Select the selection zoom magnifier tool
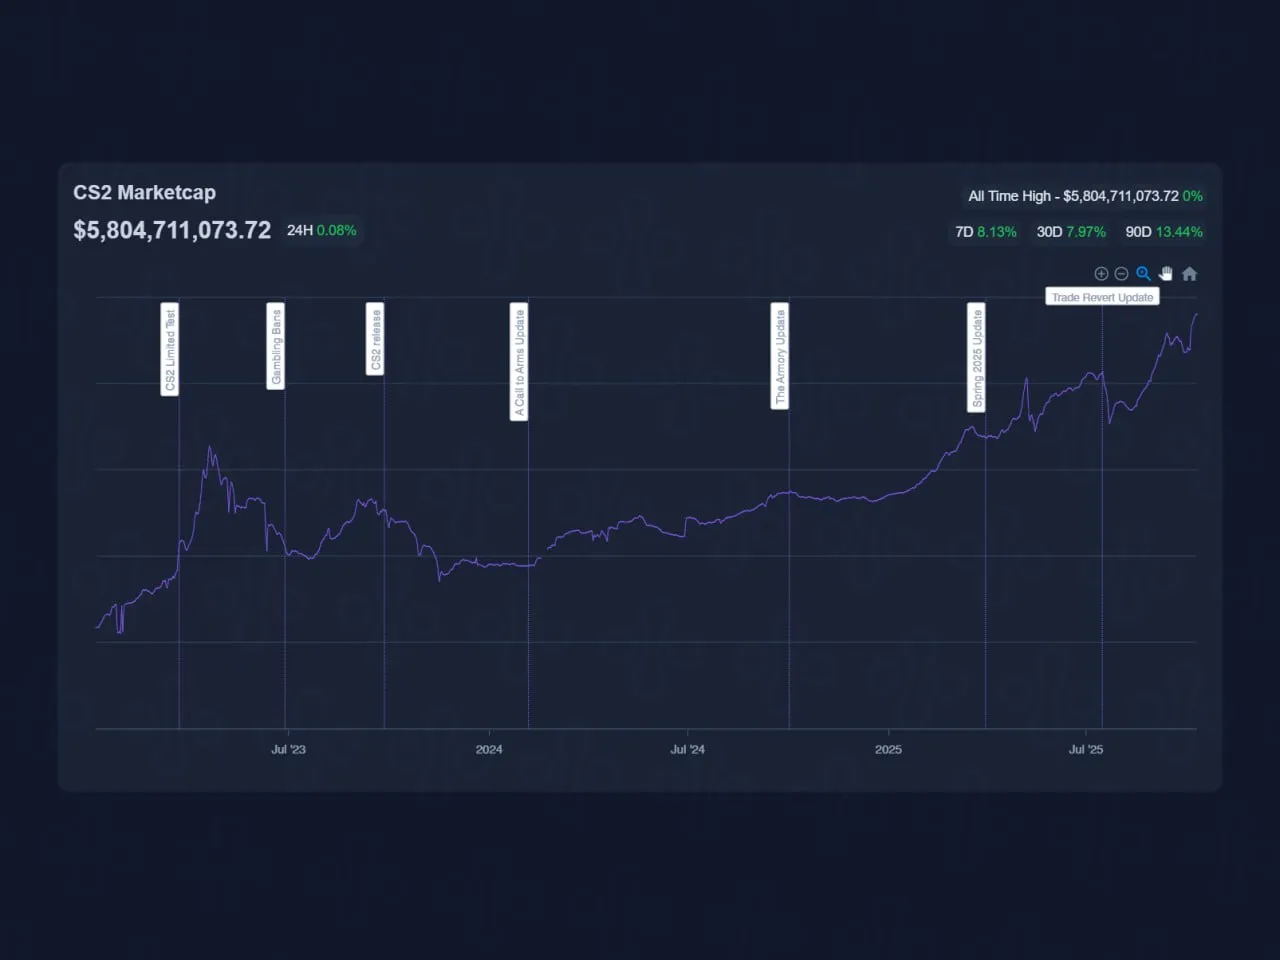The image size is (1280, 960). [x=1143, y=274]
